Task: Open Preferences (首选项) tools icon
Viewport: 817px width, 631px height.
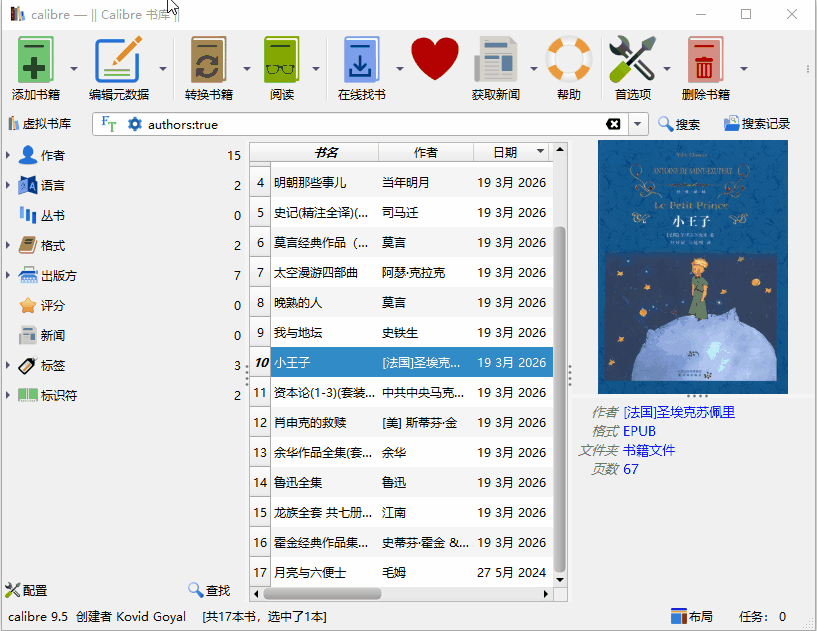Action: pyautogui.click(x=633, y=59)
